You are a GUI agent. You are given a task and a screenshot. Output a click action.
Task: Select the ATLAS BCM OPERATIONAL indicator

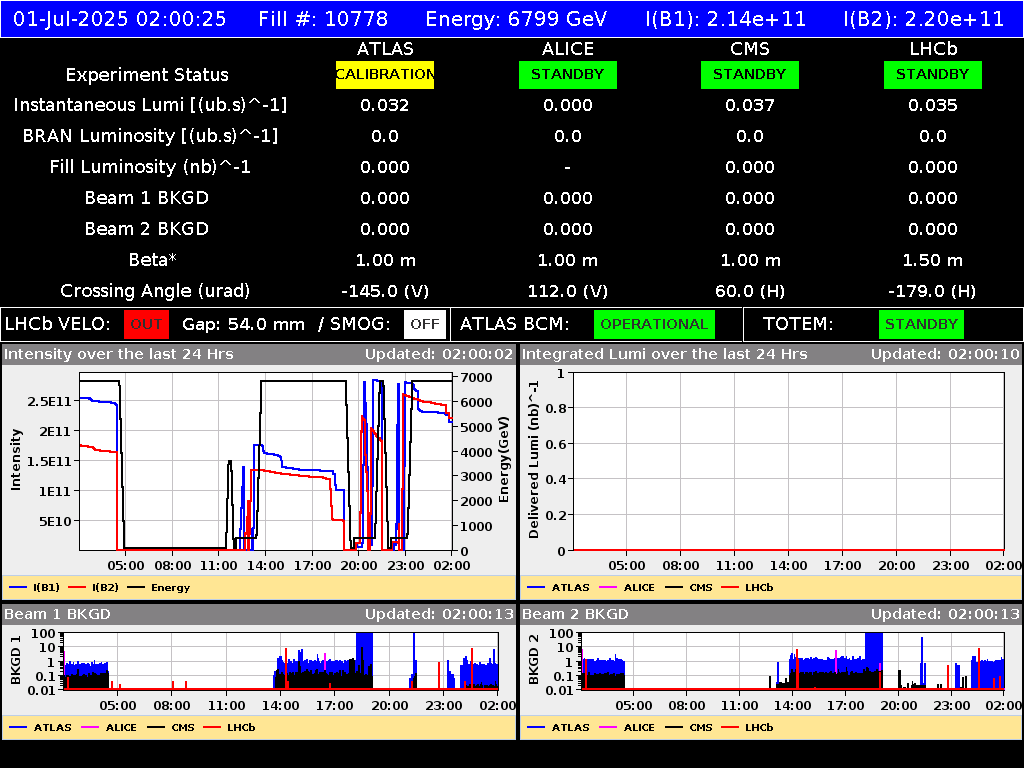pos(654,325)
